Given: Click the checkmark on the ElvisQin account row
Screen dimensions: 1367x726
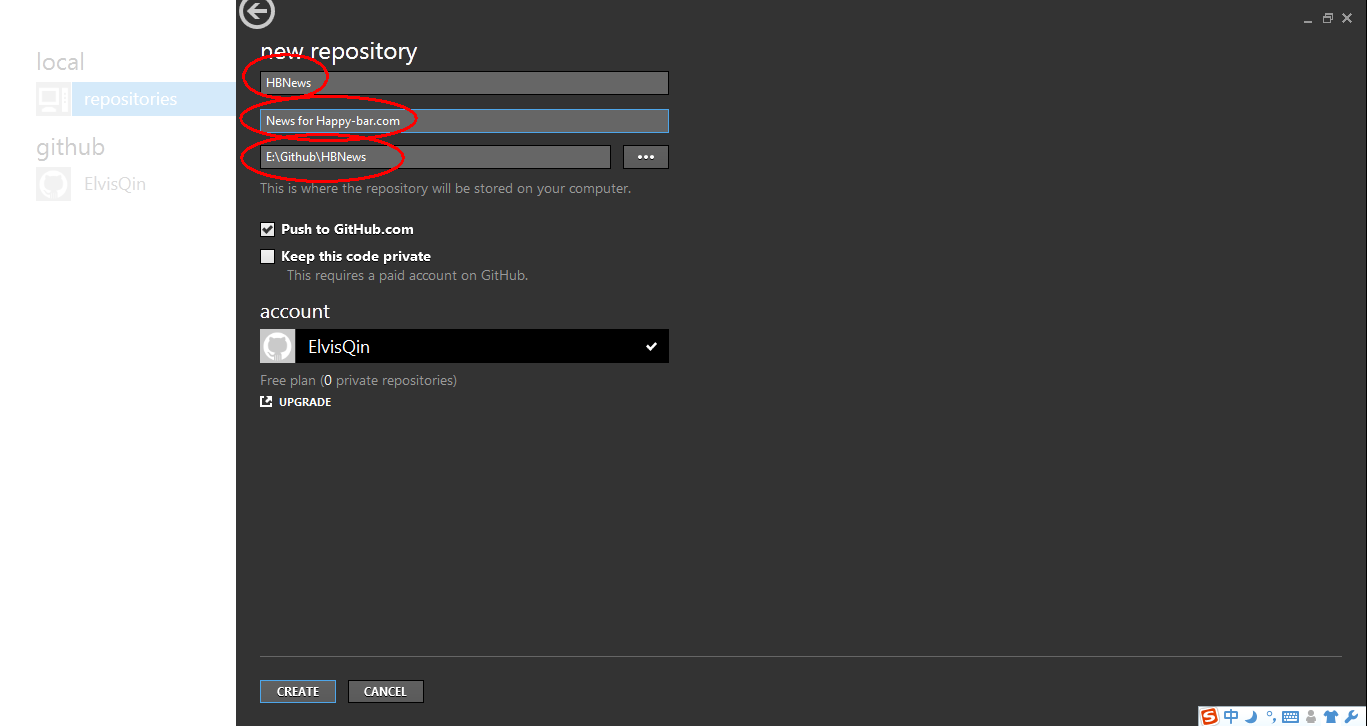Looking at the screenshot, I should (651, 347).
